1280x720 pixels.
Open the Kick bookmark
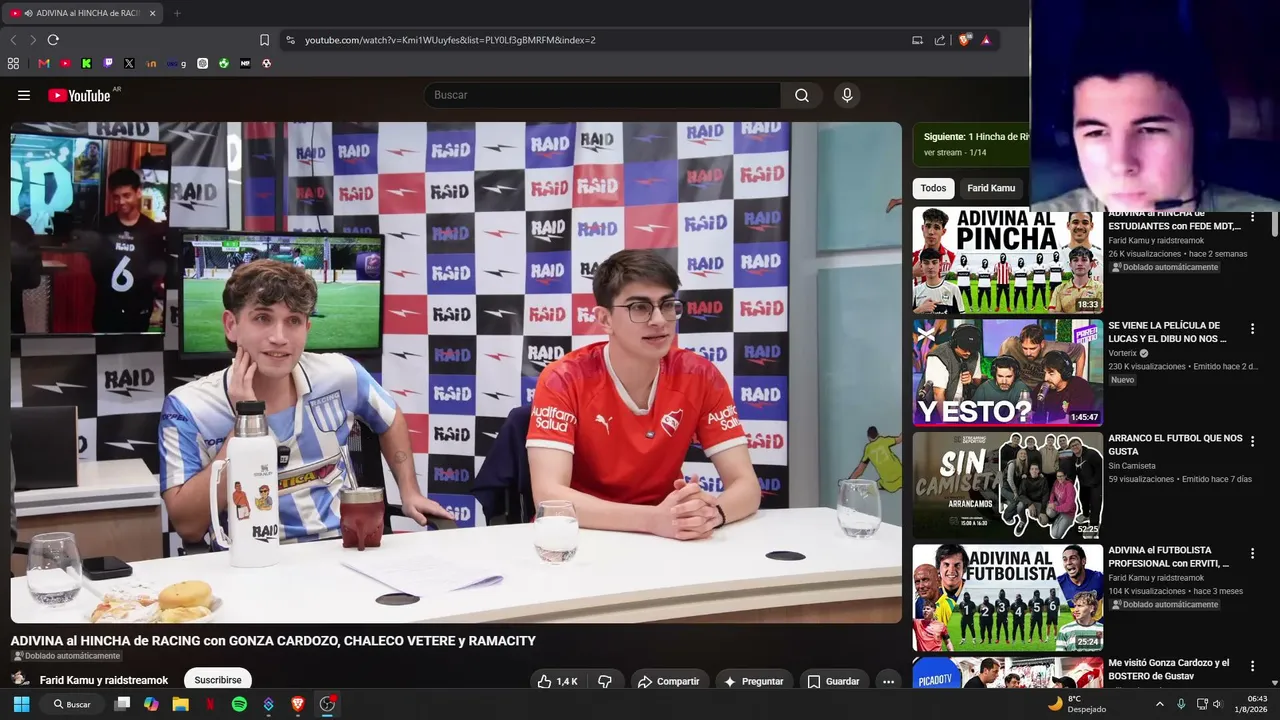(87, 63)
